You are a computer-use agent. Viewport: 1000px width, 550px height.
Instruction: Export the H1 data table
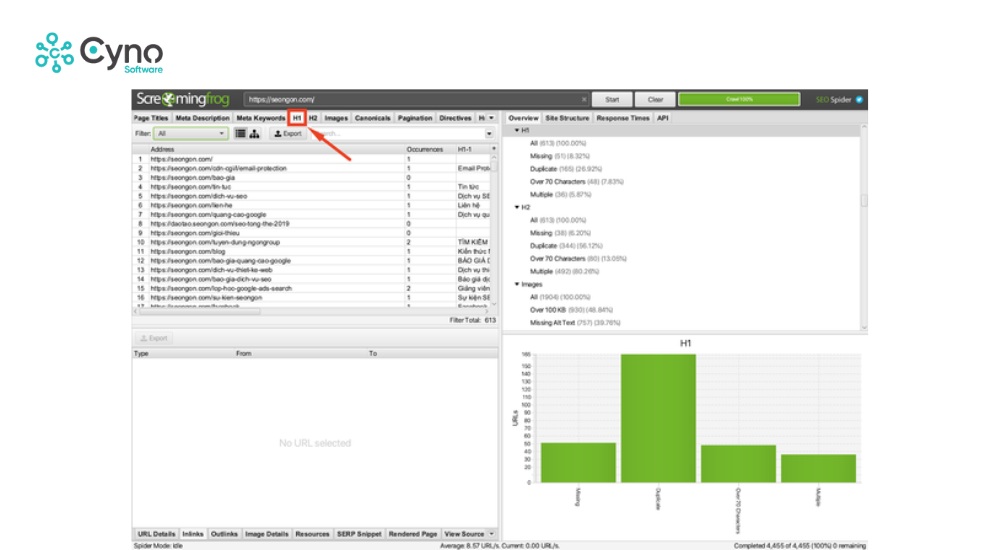coord(288,133)
